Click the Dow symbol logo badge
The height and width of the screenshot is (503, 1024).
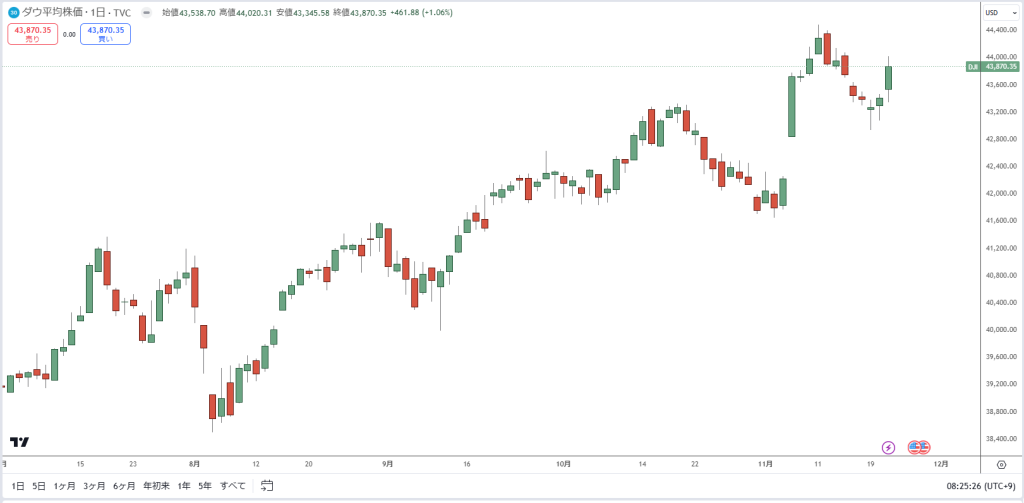(x=14, y=12)
